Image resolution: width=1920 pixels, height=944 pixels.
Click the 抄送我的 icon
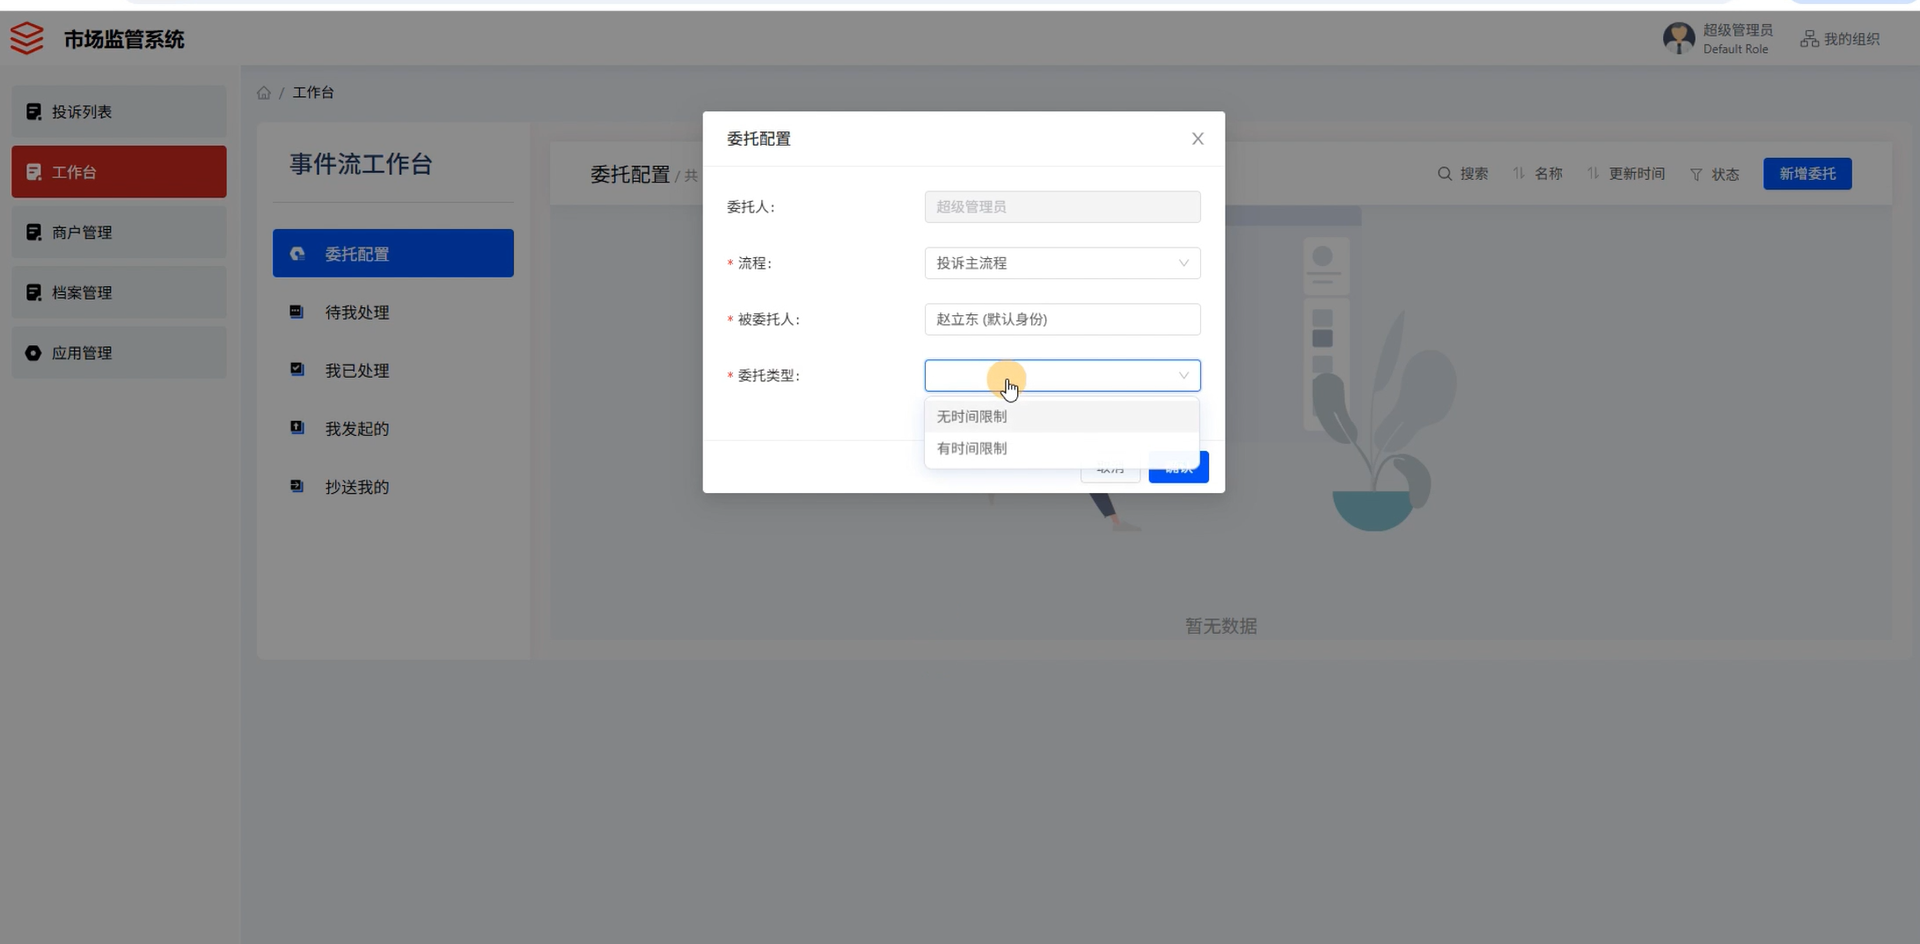coord(297,486)
